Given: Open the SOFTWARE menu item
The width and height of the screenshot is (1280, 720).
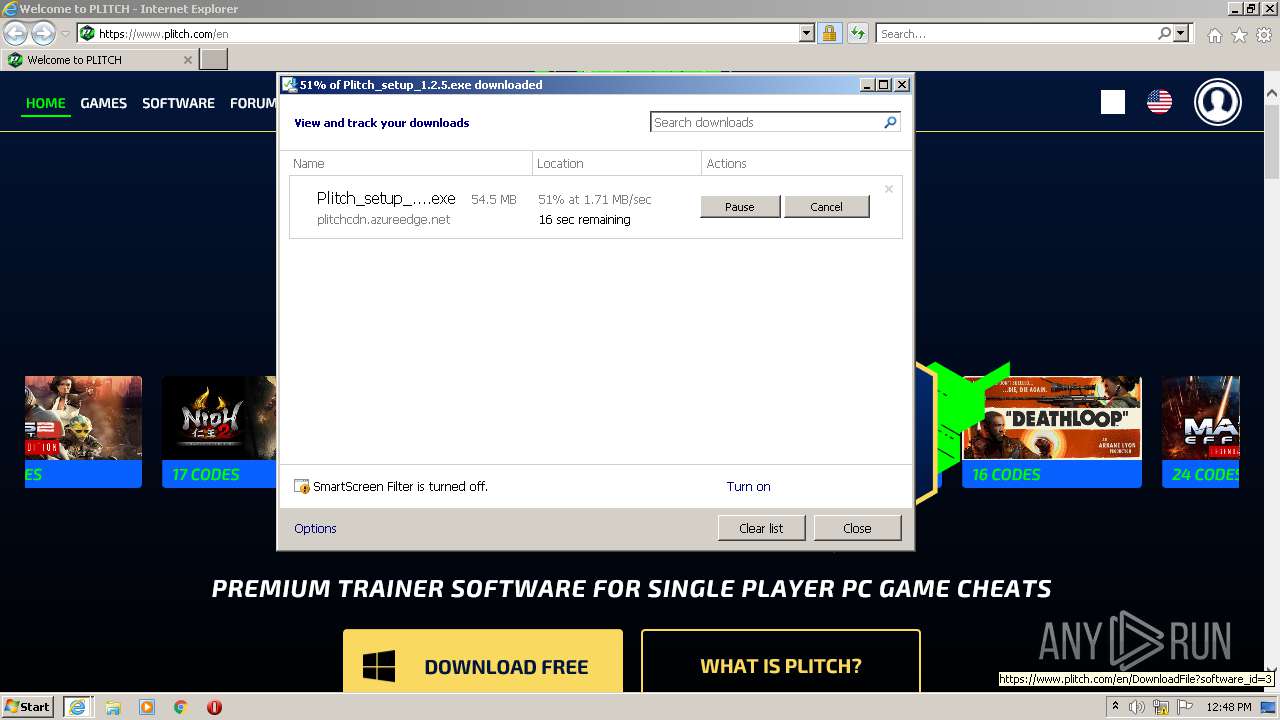Looking at the screenshot, I should tap(178, 103).
